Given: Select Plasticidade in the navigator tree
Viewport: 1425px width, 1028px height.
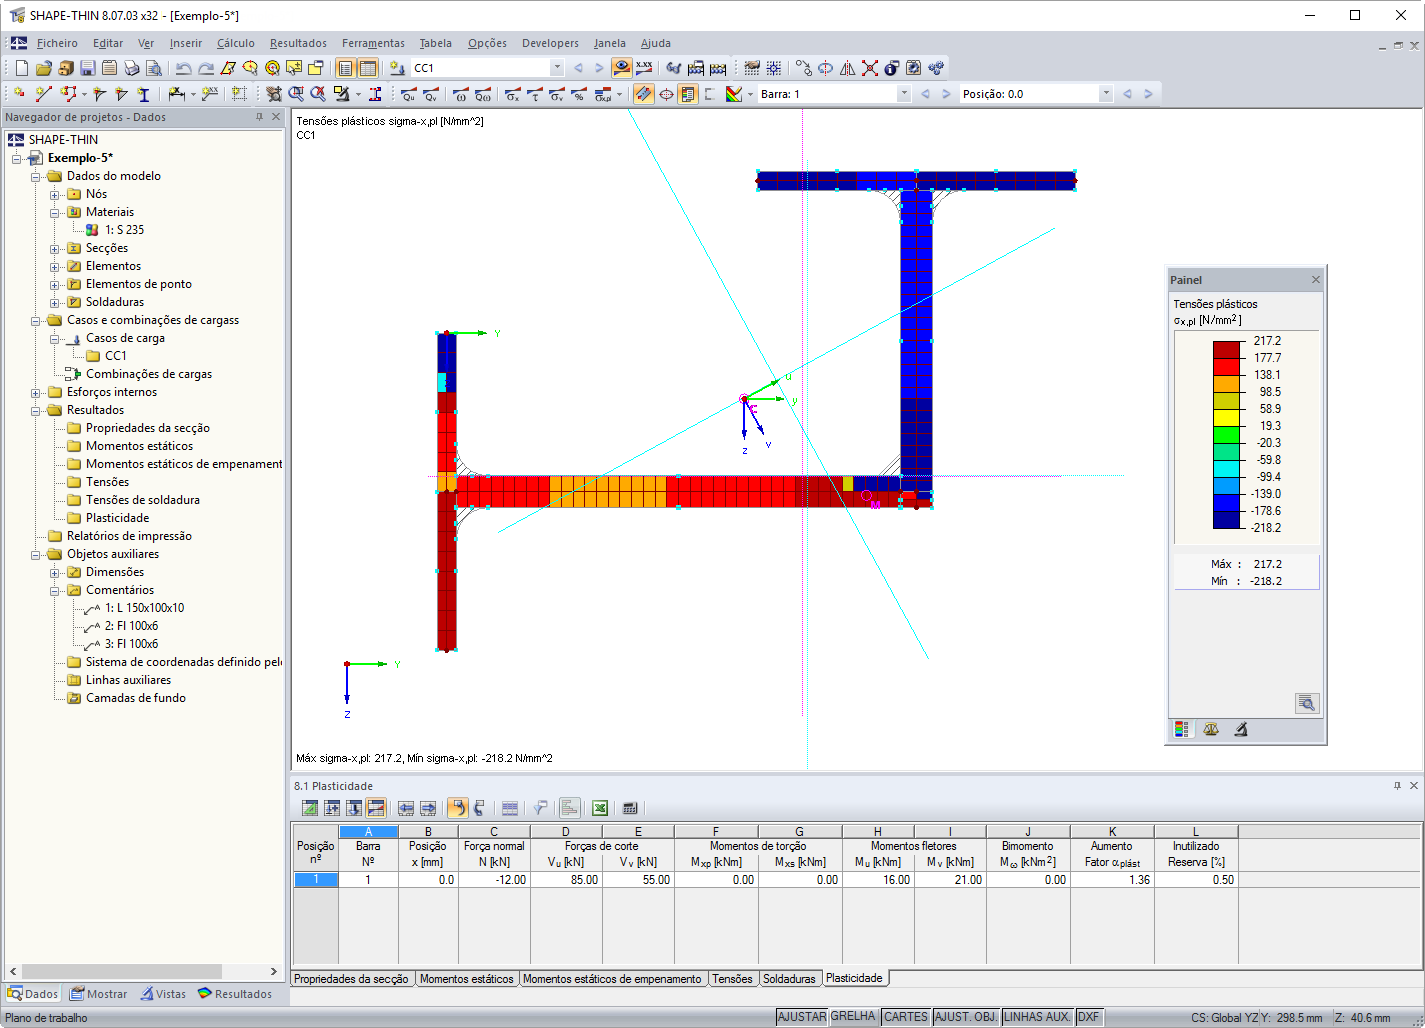Looking at the screenshot, I should [x=117, y=518].
